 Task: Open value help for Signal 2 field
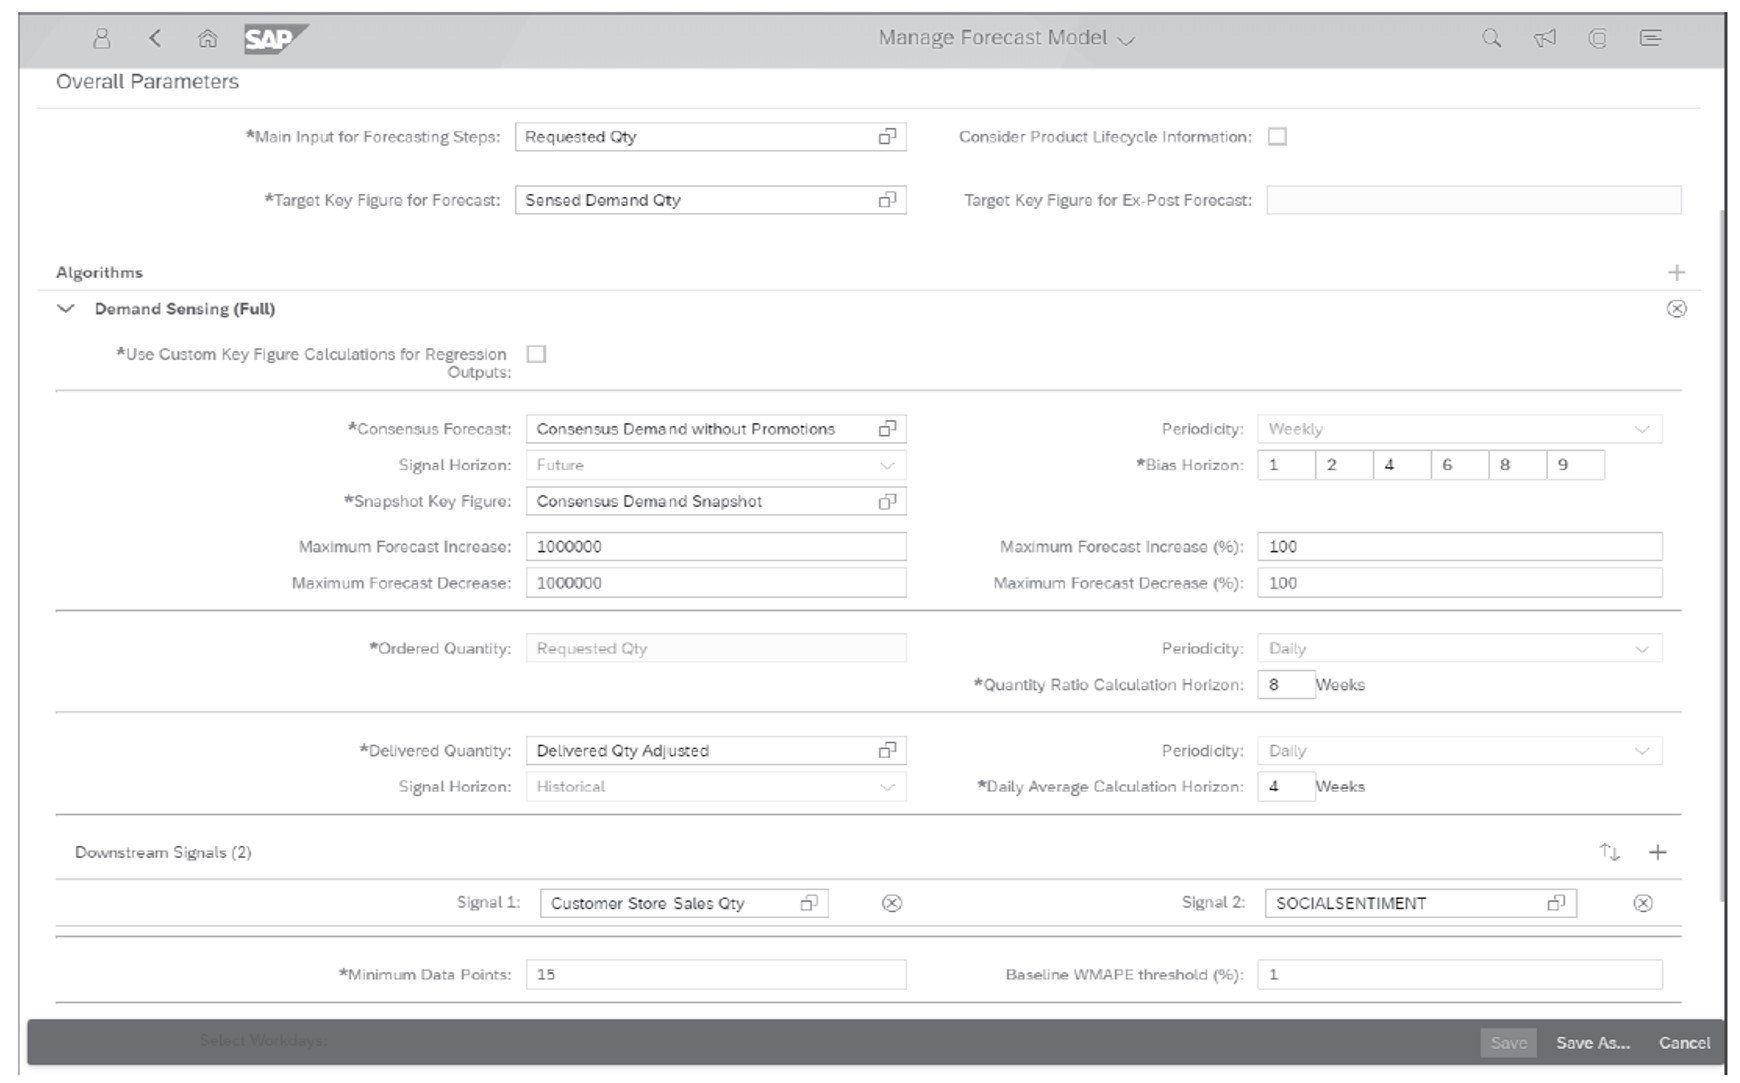click(x=1556, y=903)
